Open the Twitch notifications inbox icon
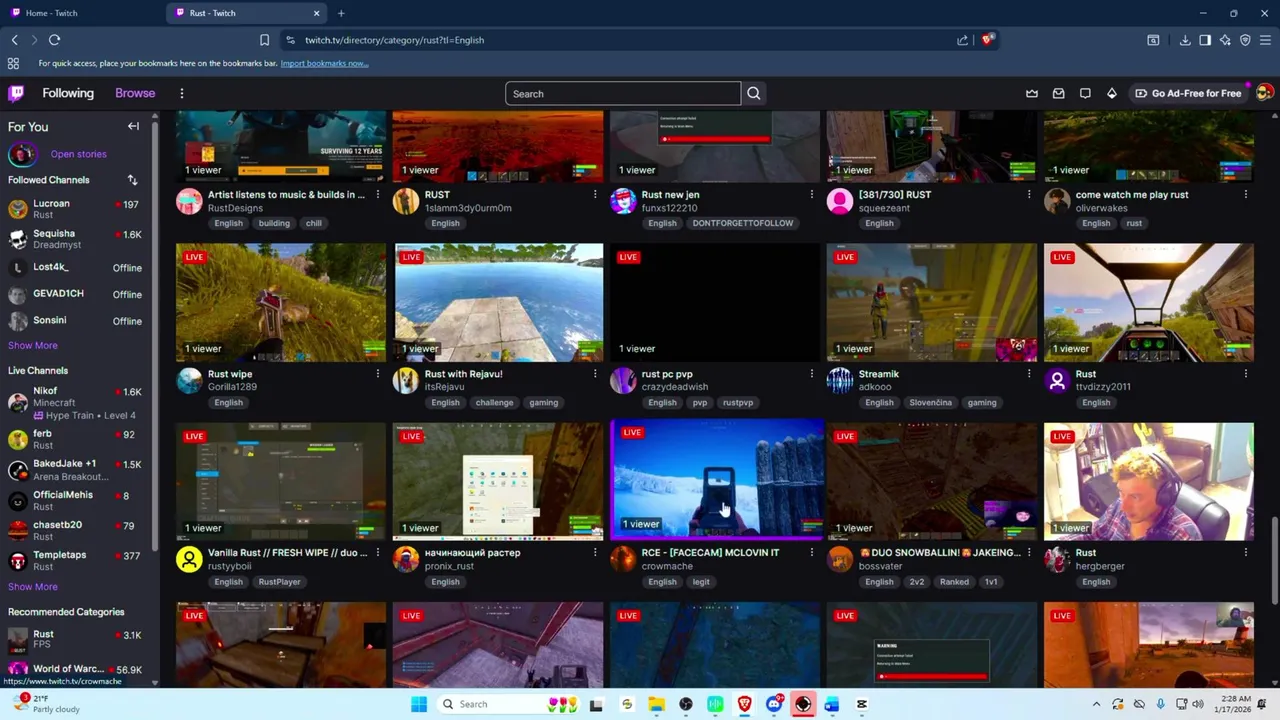This screenshot has height=720, width=1280. pyautogui.click(x=1059, y=93)
